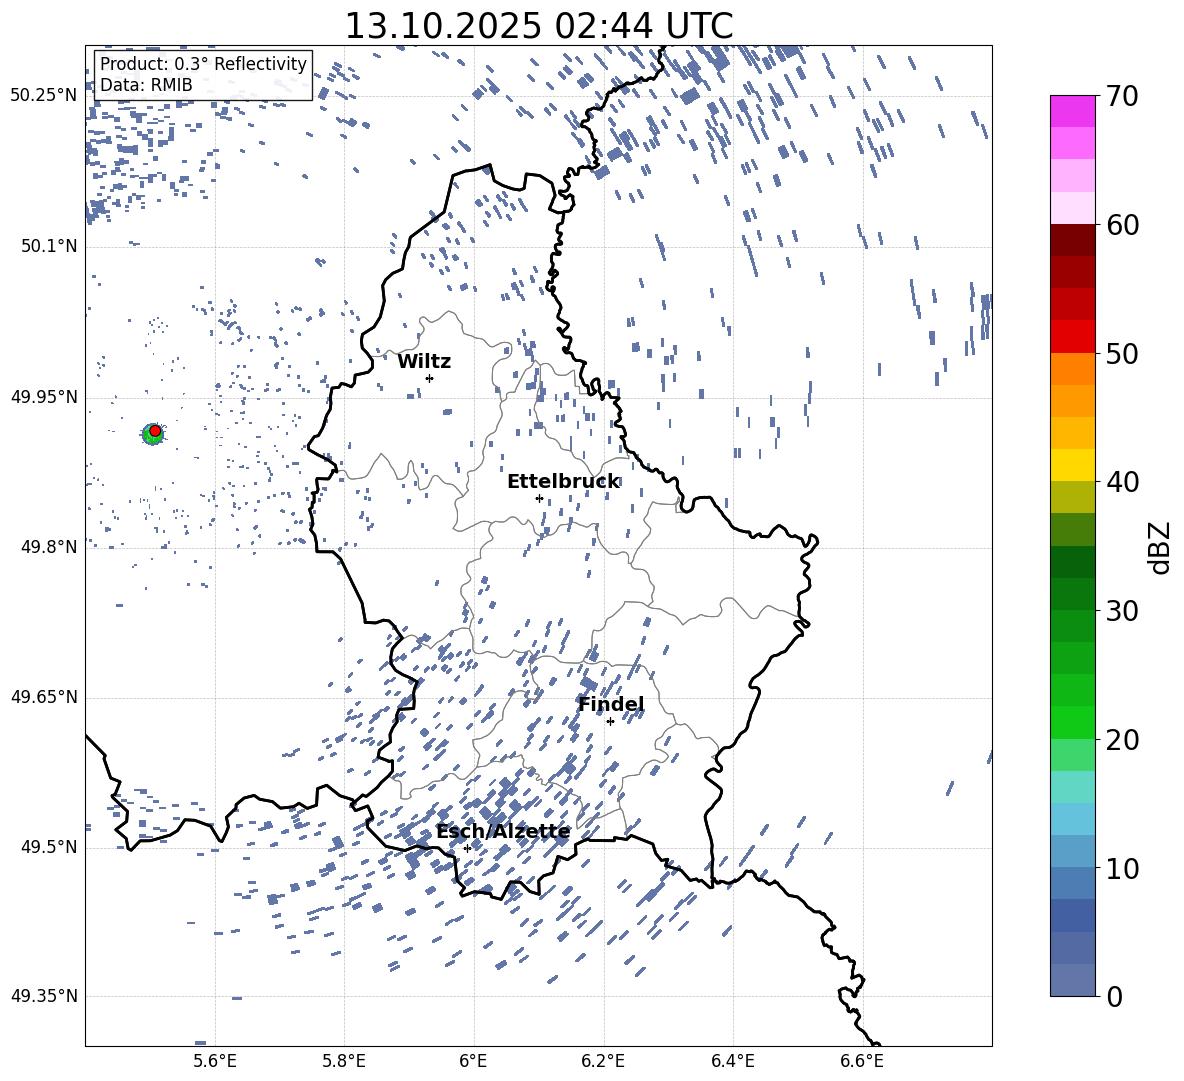The height and width of the screenshot is (1081, 1184).
Task: Click the colorbar tick label 40
Action: pos(1122,482)
